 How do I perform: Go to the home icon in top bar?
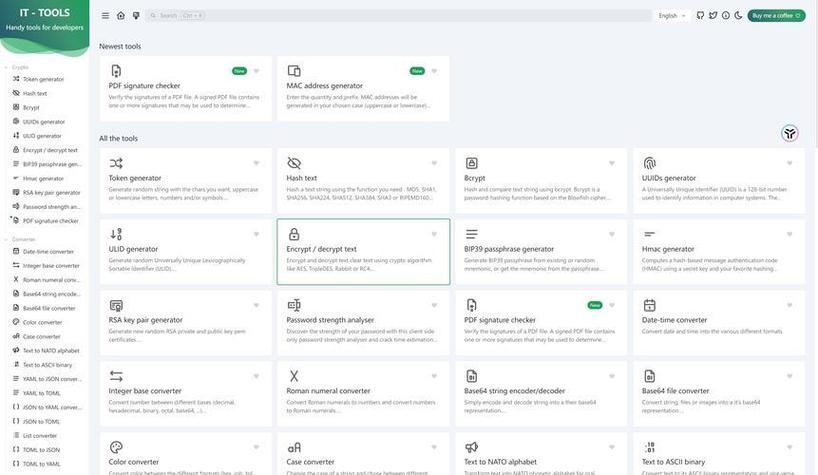(121, 16)
